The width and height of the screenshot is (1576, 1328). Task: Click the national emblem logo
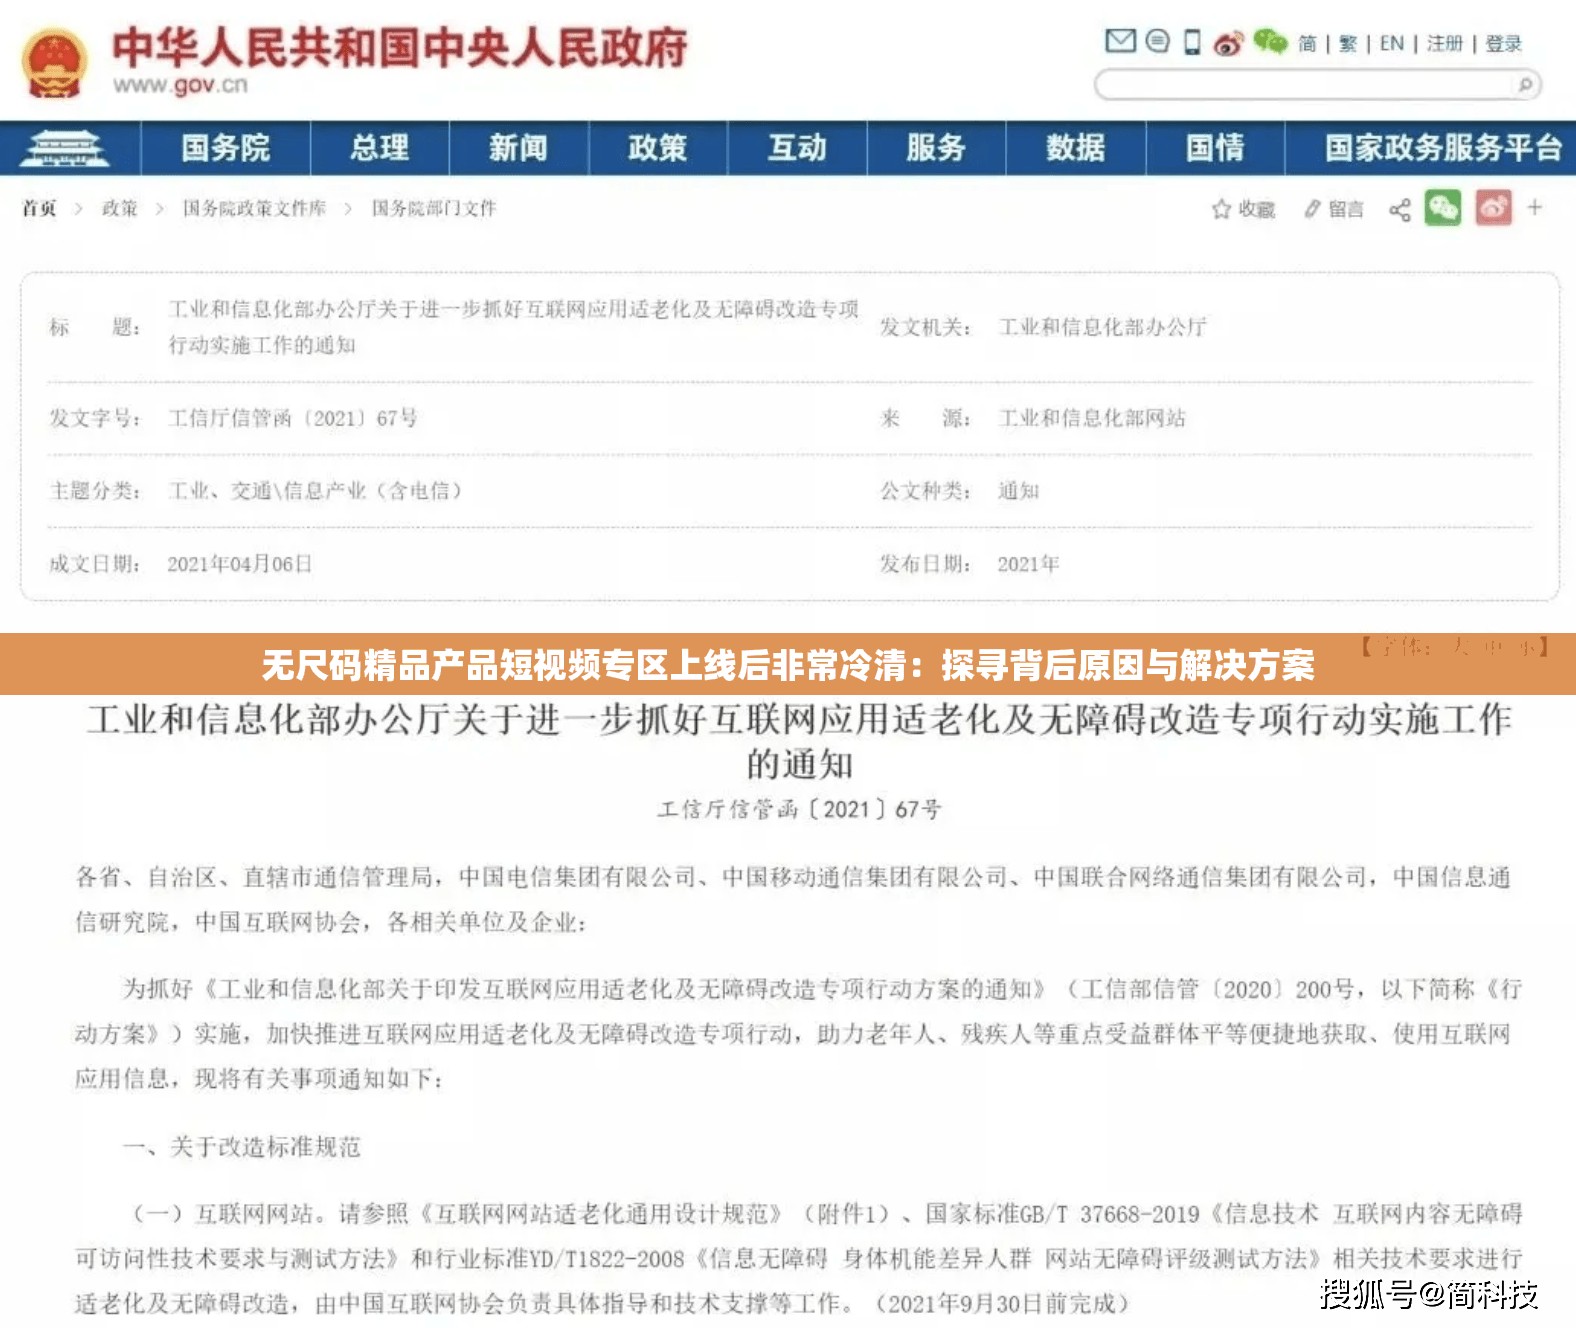[x=54, y=63]
